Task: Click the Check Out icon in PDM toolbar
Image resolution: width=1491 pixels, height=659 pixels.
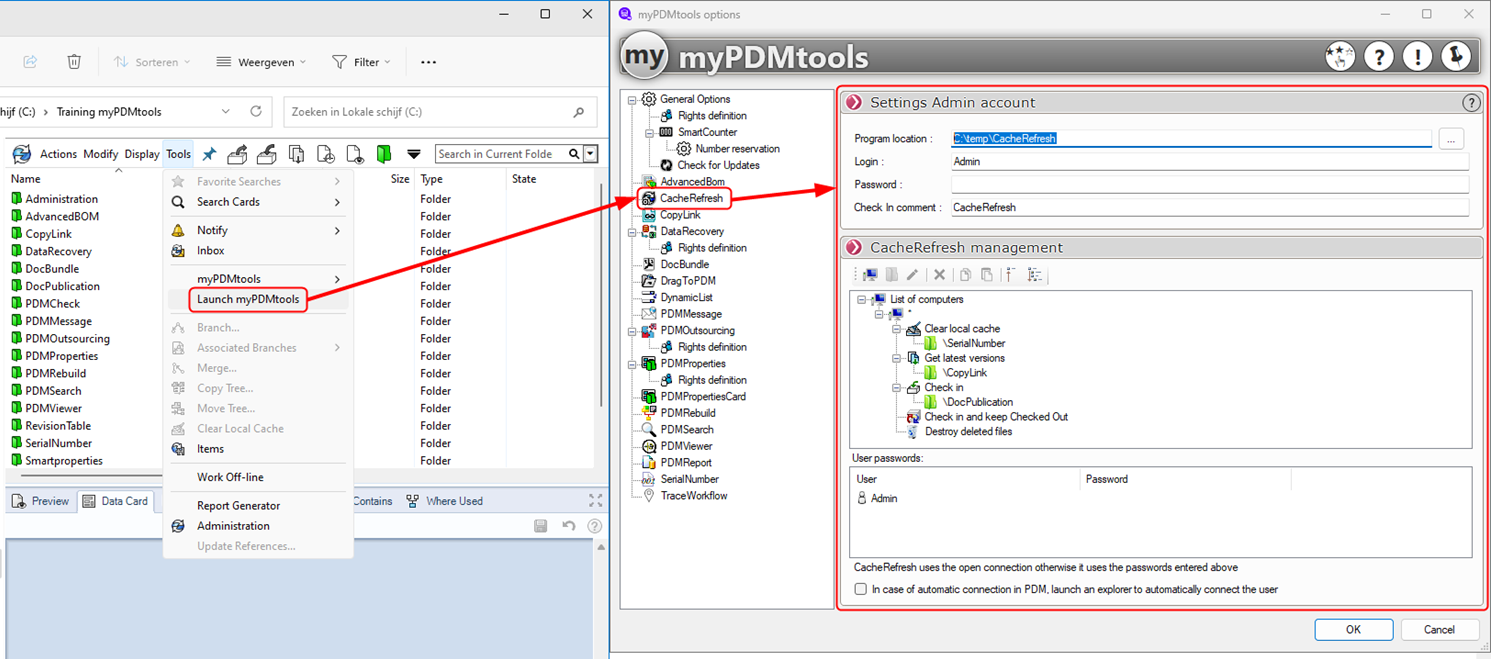Action: click(237, 154)
